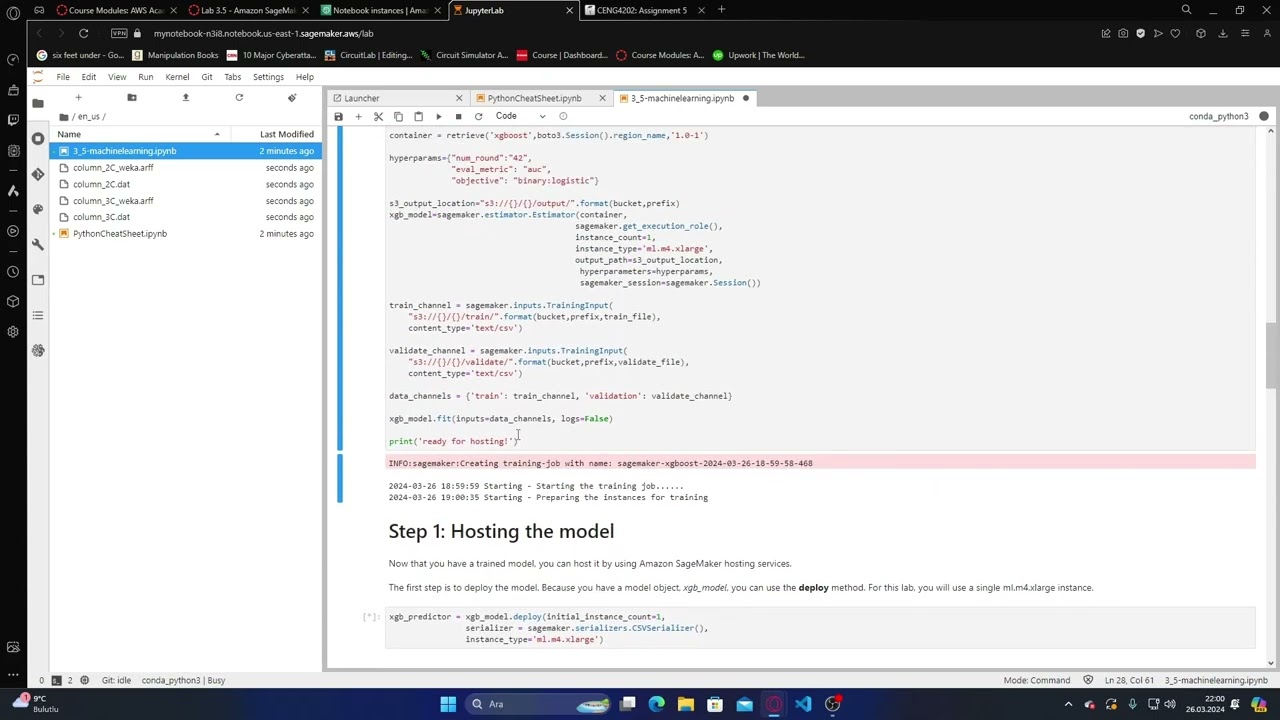Image resolution: width=1280 pixels, height=720 pixels.
Task: Go to root via breadcrumb folder icon
Action: 64,117
